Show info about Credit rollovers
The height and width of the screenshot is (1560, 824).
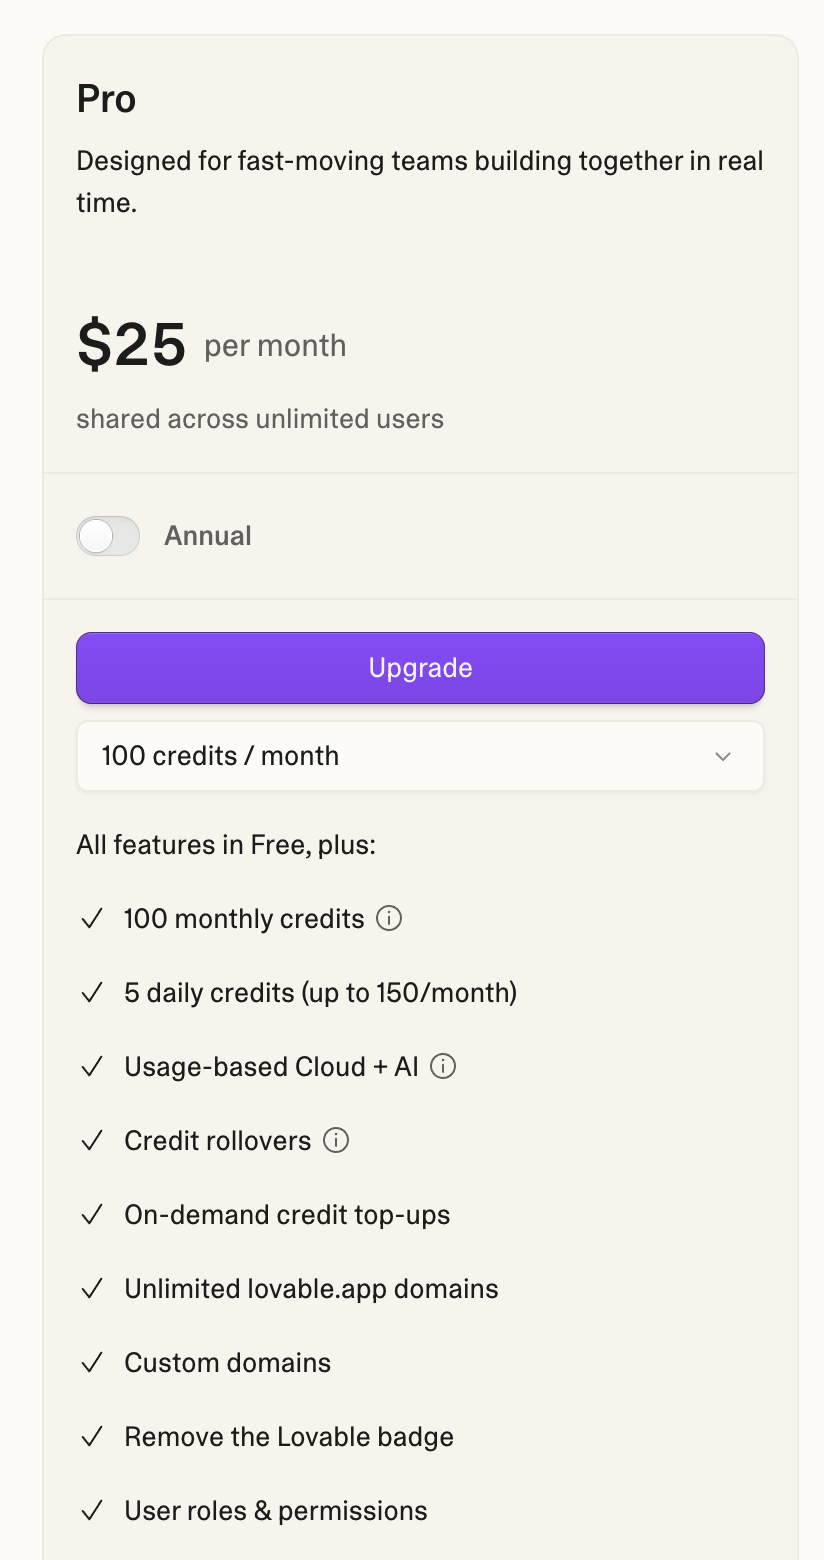click(x=337, y=1140)
